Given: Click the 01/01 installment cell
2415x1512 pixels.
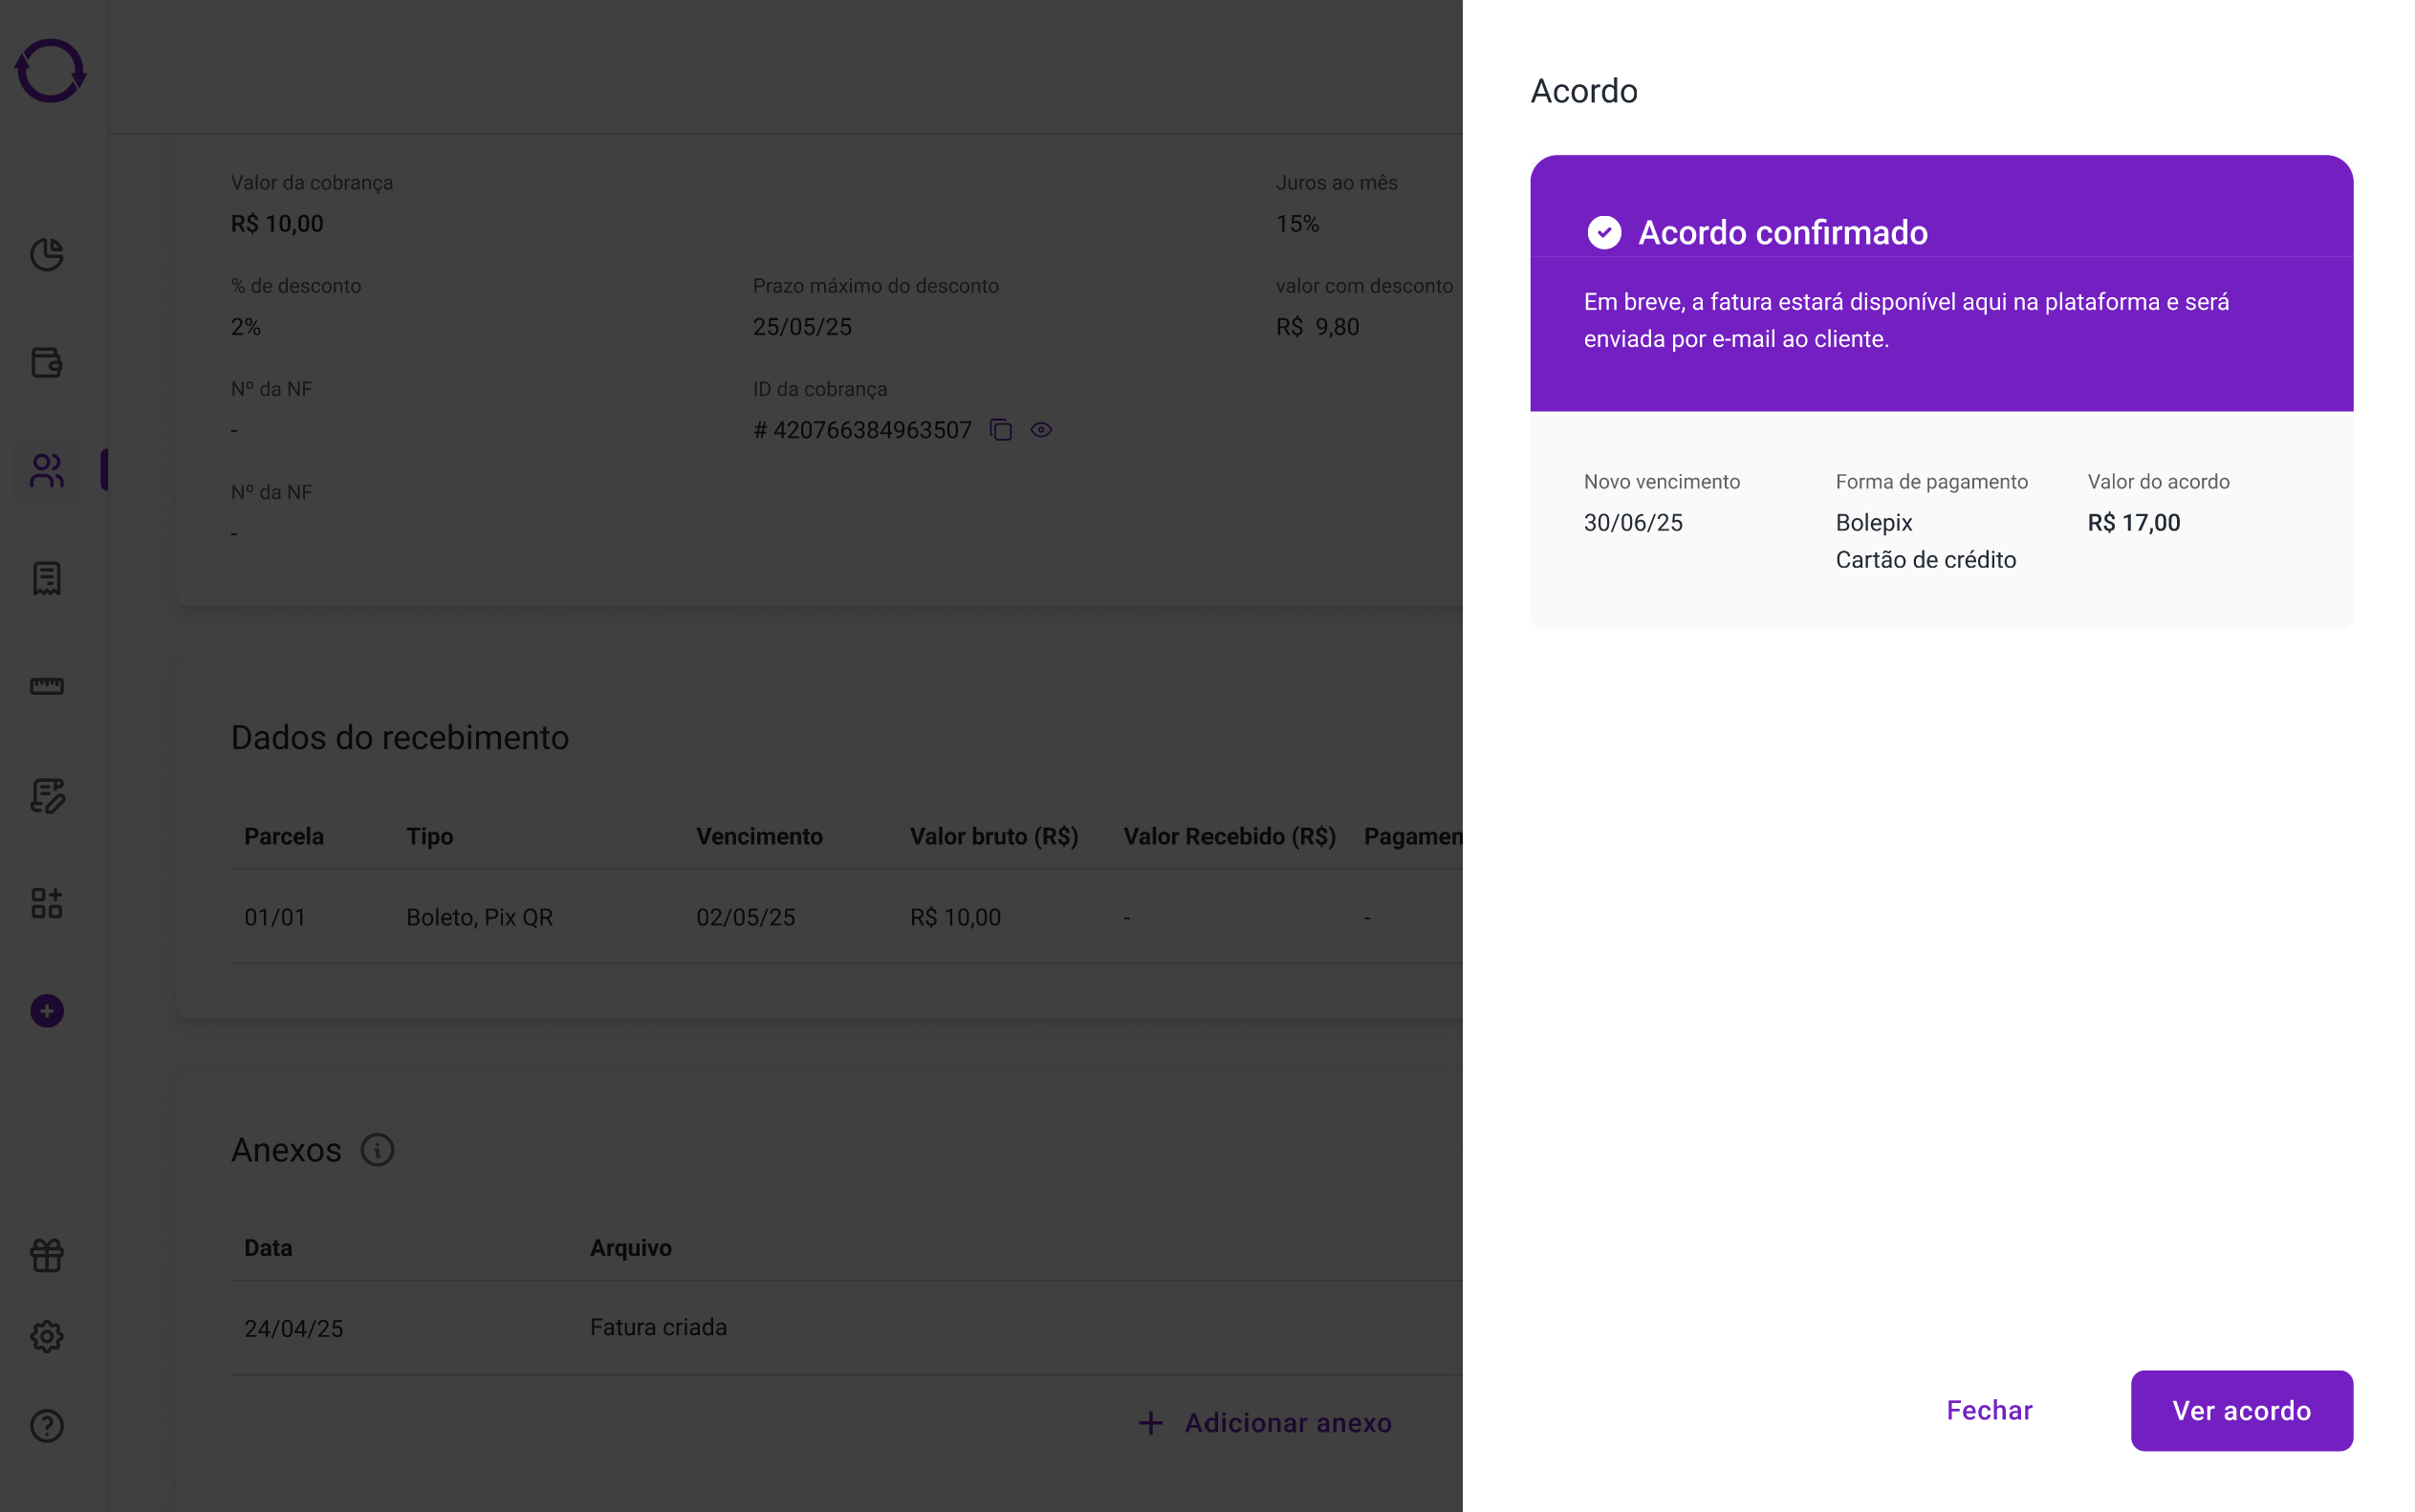Looking at the screenshot, I should click(x=275, y=917).
